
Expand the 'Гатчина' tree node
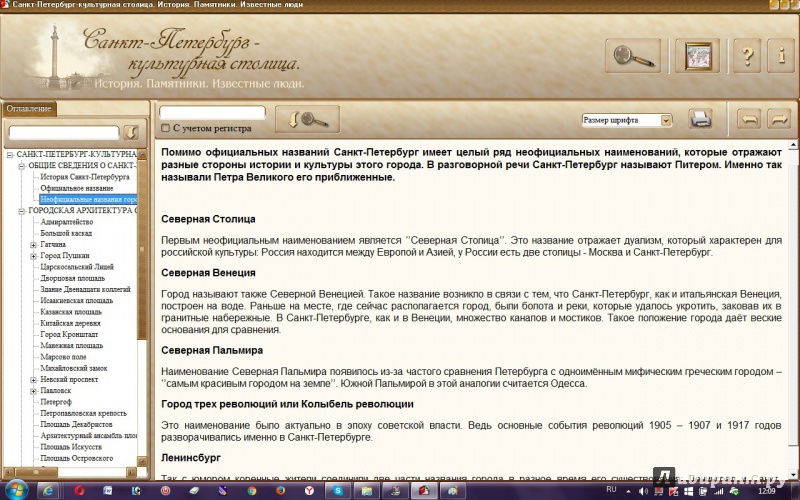(33, 244)
